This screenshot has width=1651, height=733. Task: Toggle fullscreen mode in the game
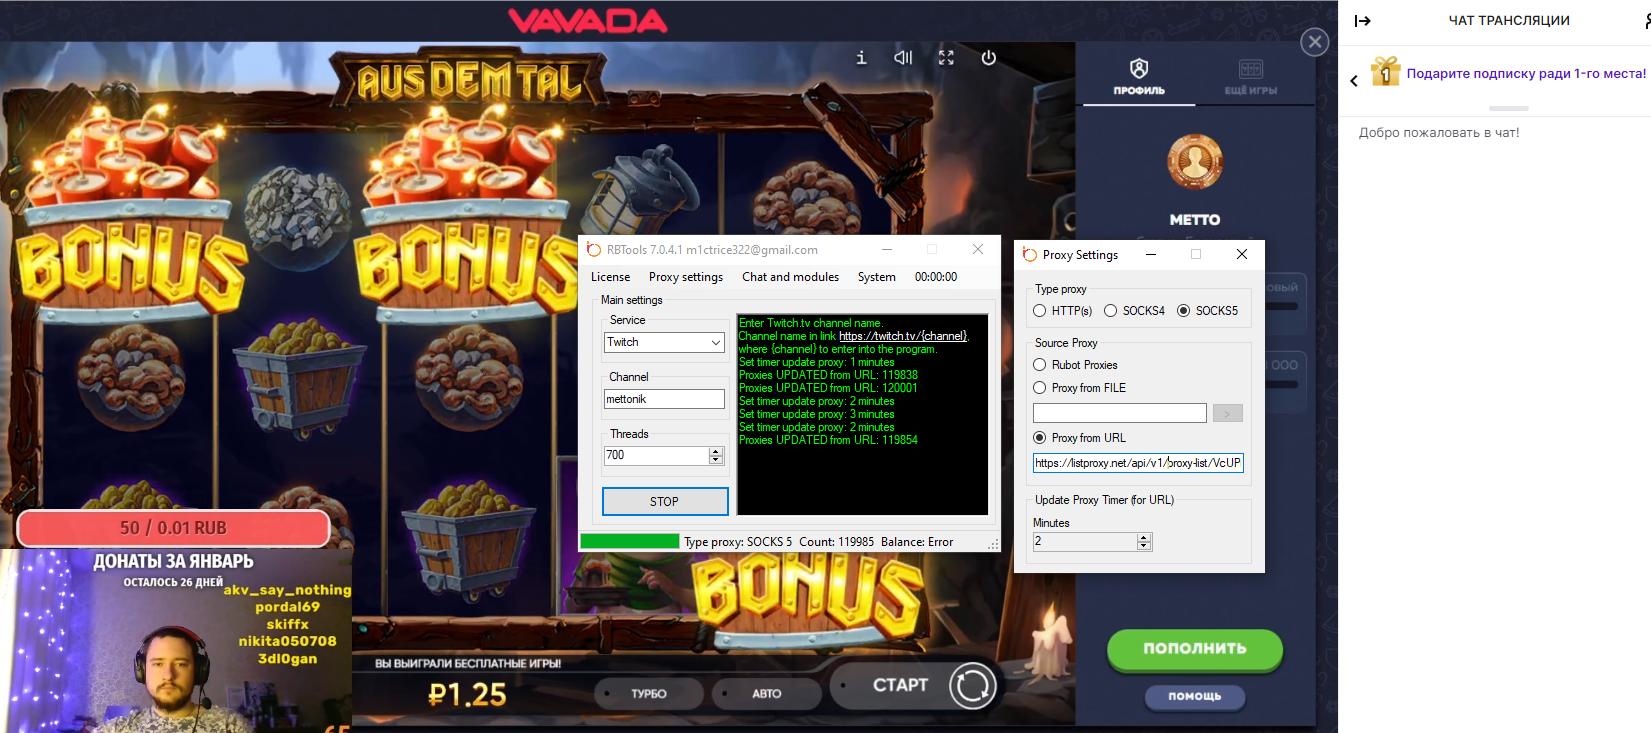pos(946,58)
